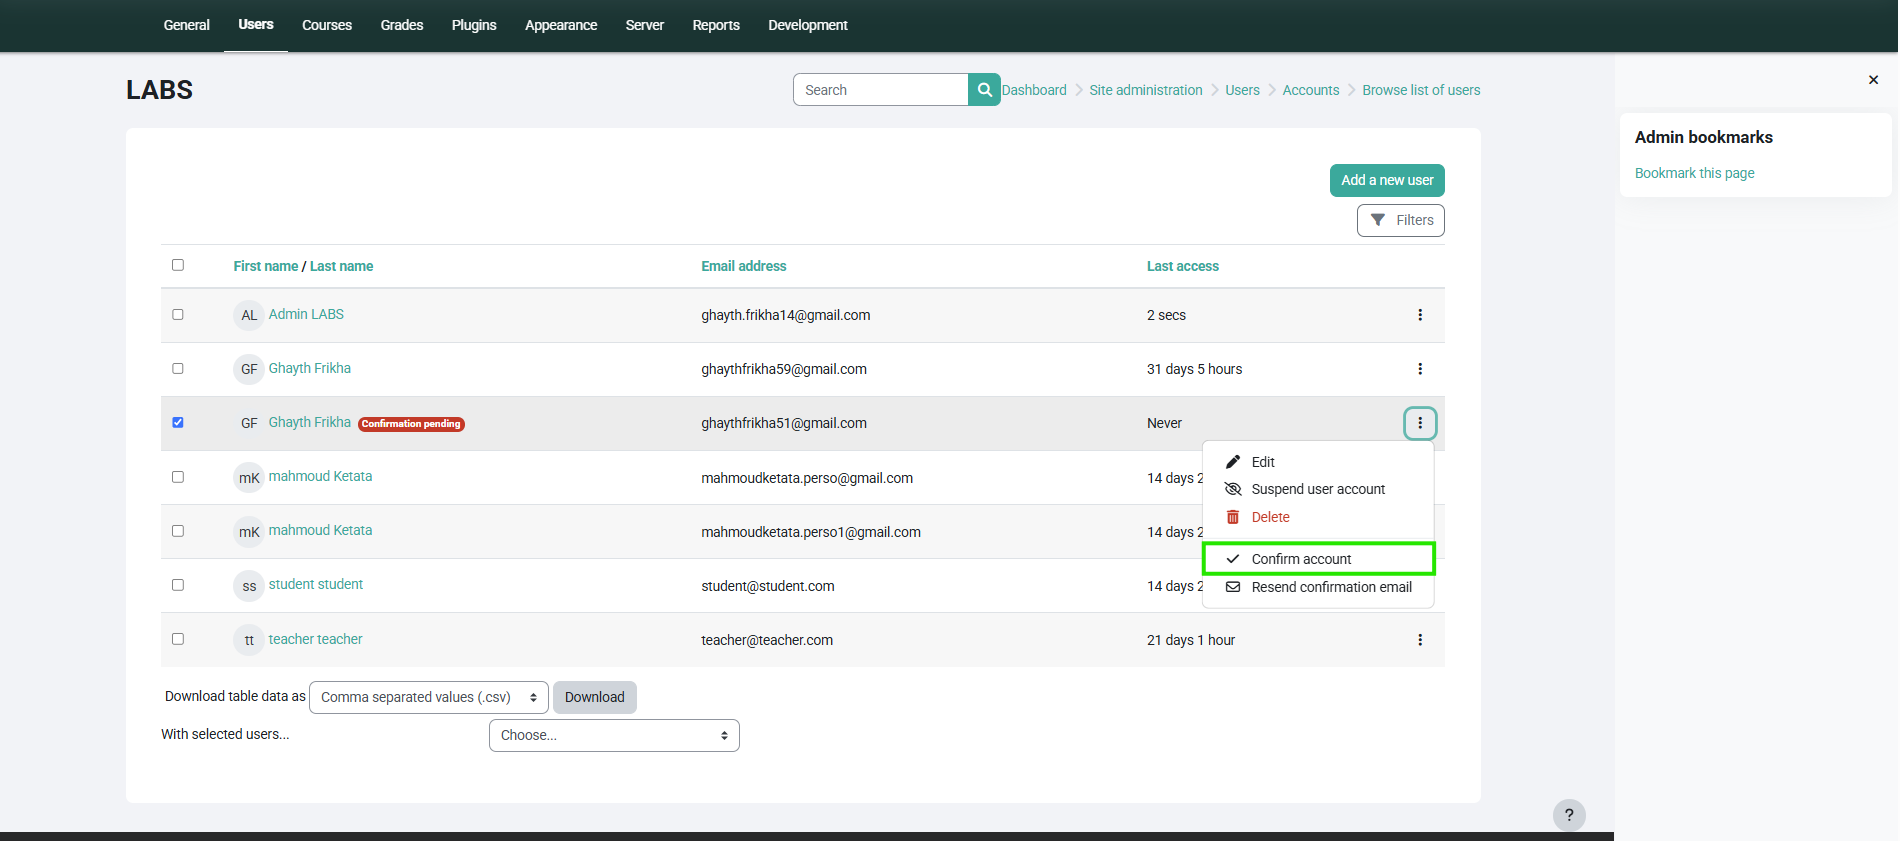Open actions menu for Admin LABS row
The width and height of the screenshot is (1900, 841).
[x=1419, y=315]
